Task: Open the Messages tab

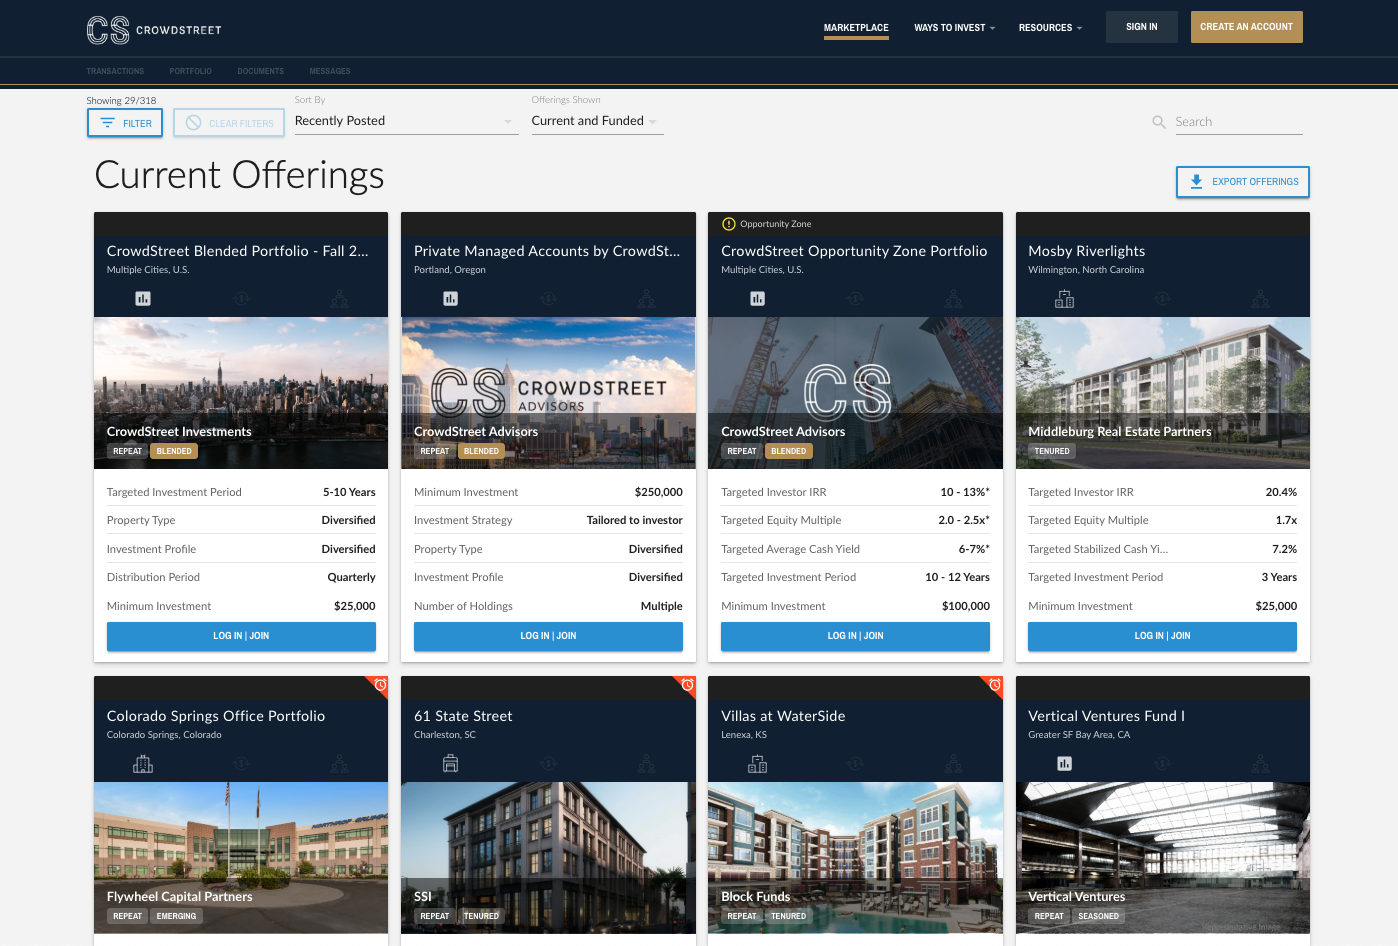Action: [330, 71]
